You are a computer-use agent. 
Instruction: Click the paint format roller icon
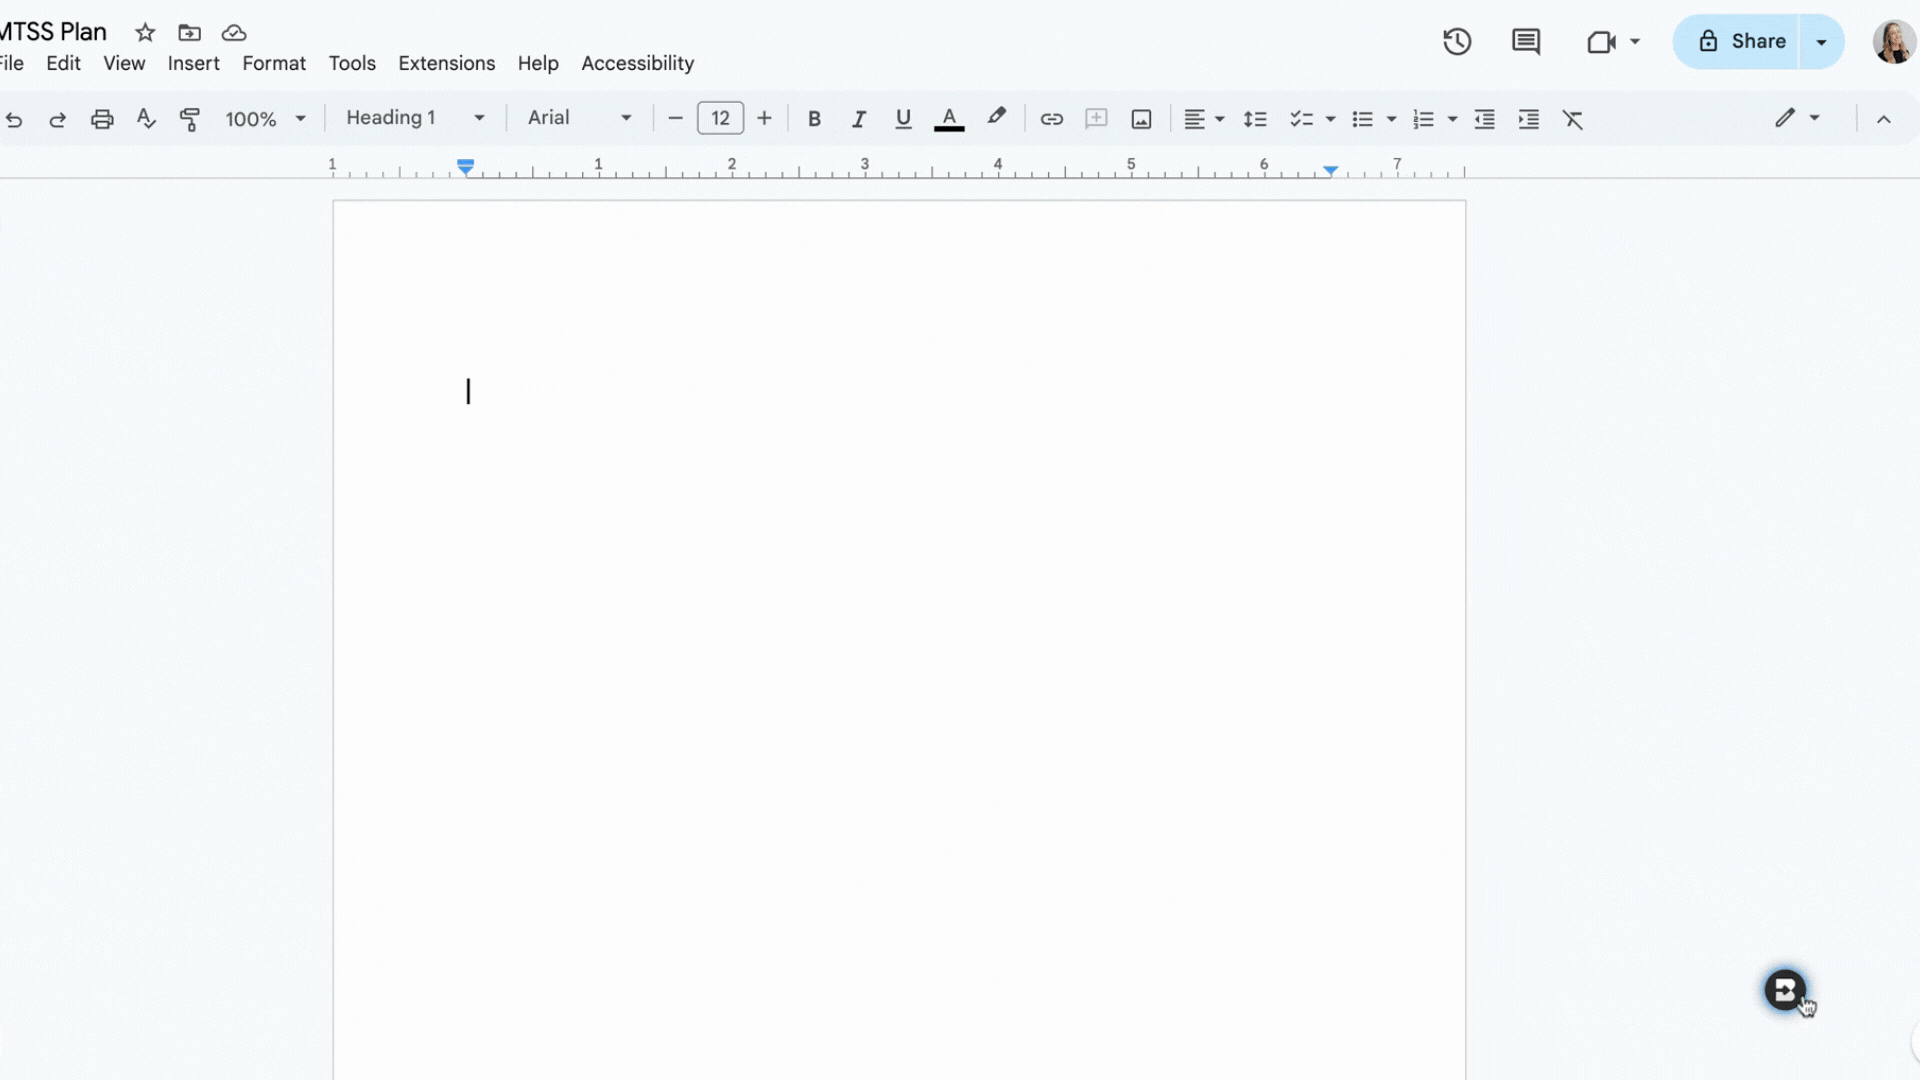(x=190, y=119)
